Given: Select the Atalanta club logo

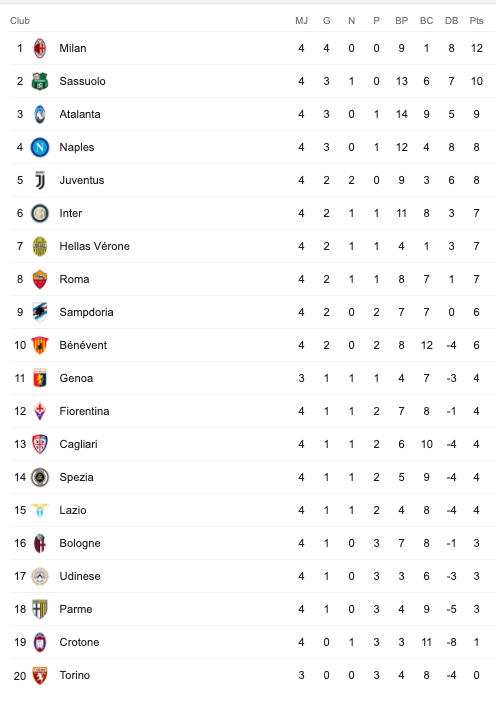Looking at the screenshot, I should (x=40, y=114).
